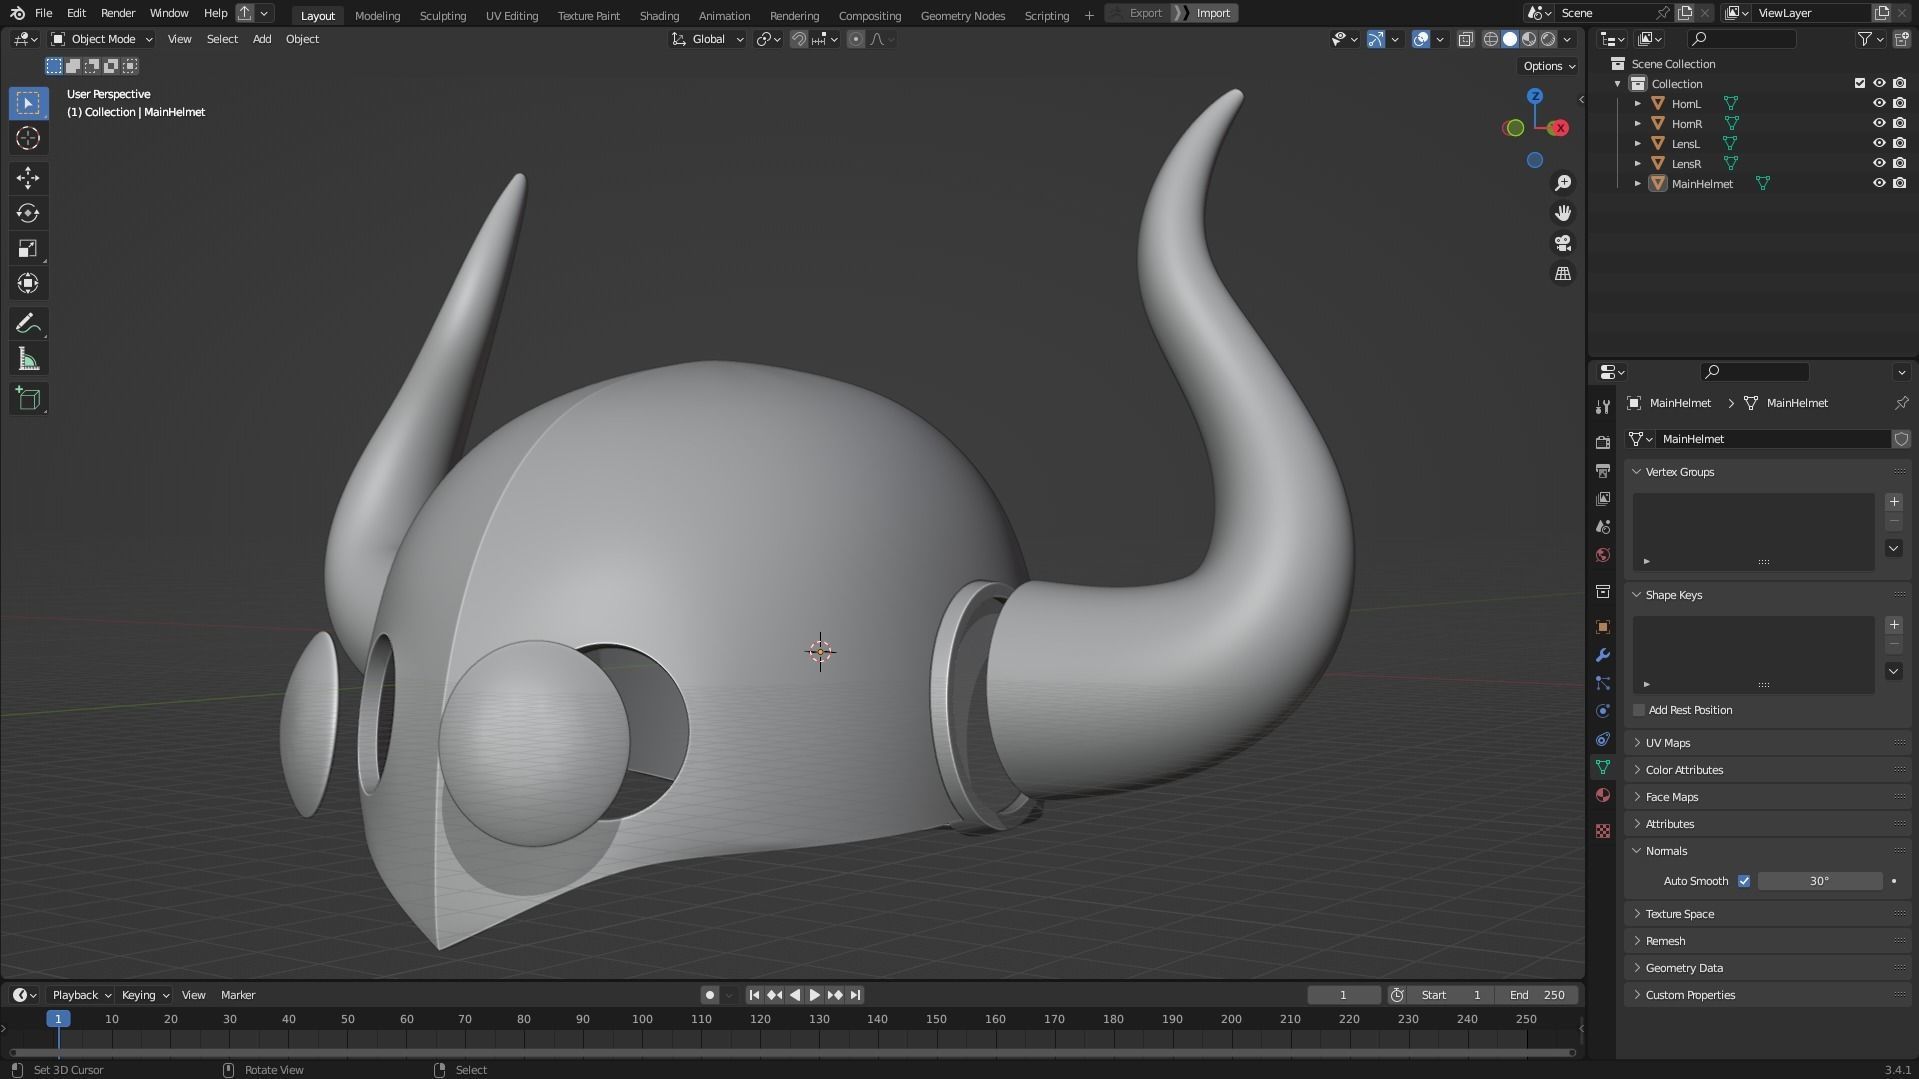The image size is (1919, 1079).
Task: Toggle Collection exclude checkbox in outliner
Action: point(1860,83)
